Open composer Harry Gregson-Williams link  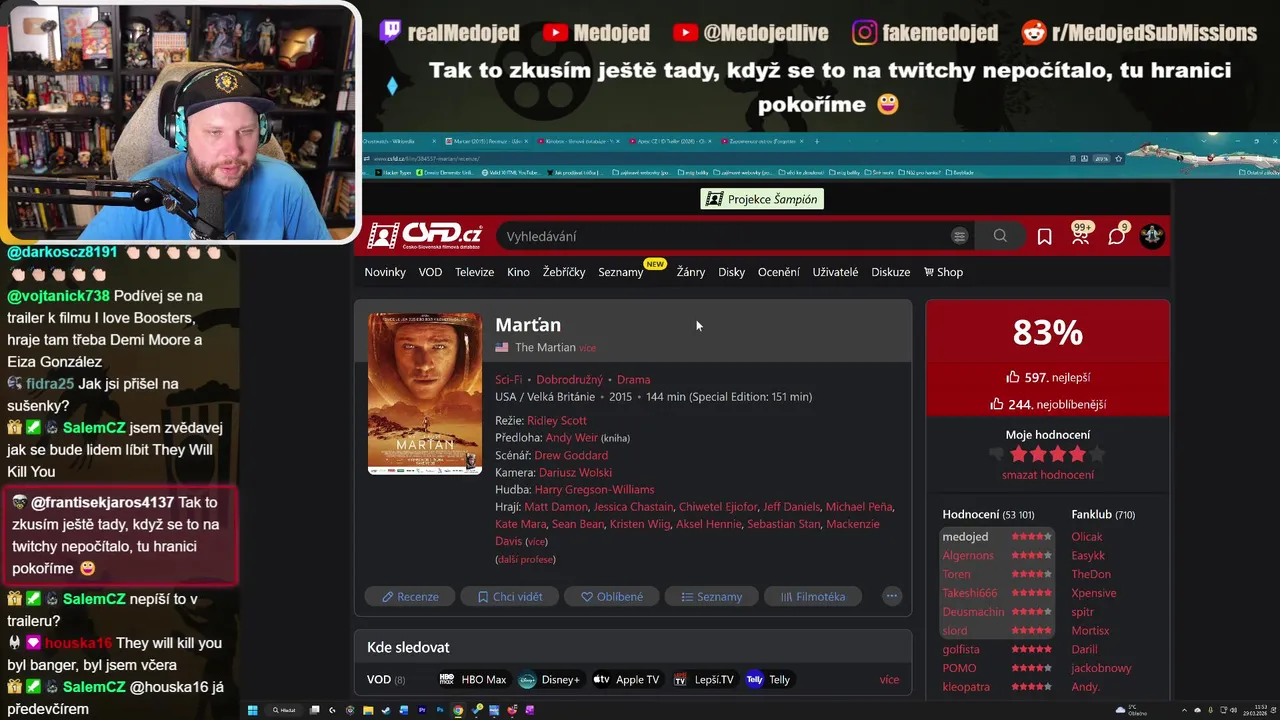point(594,490)
